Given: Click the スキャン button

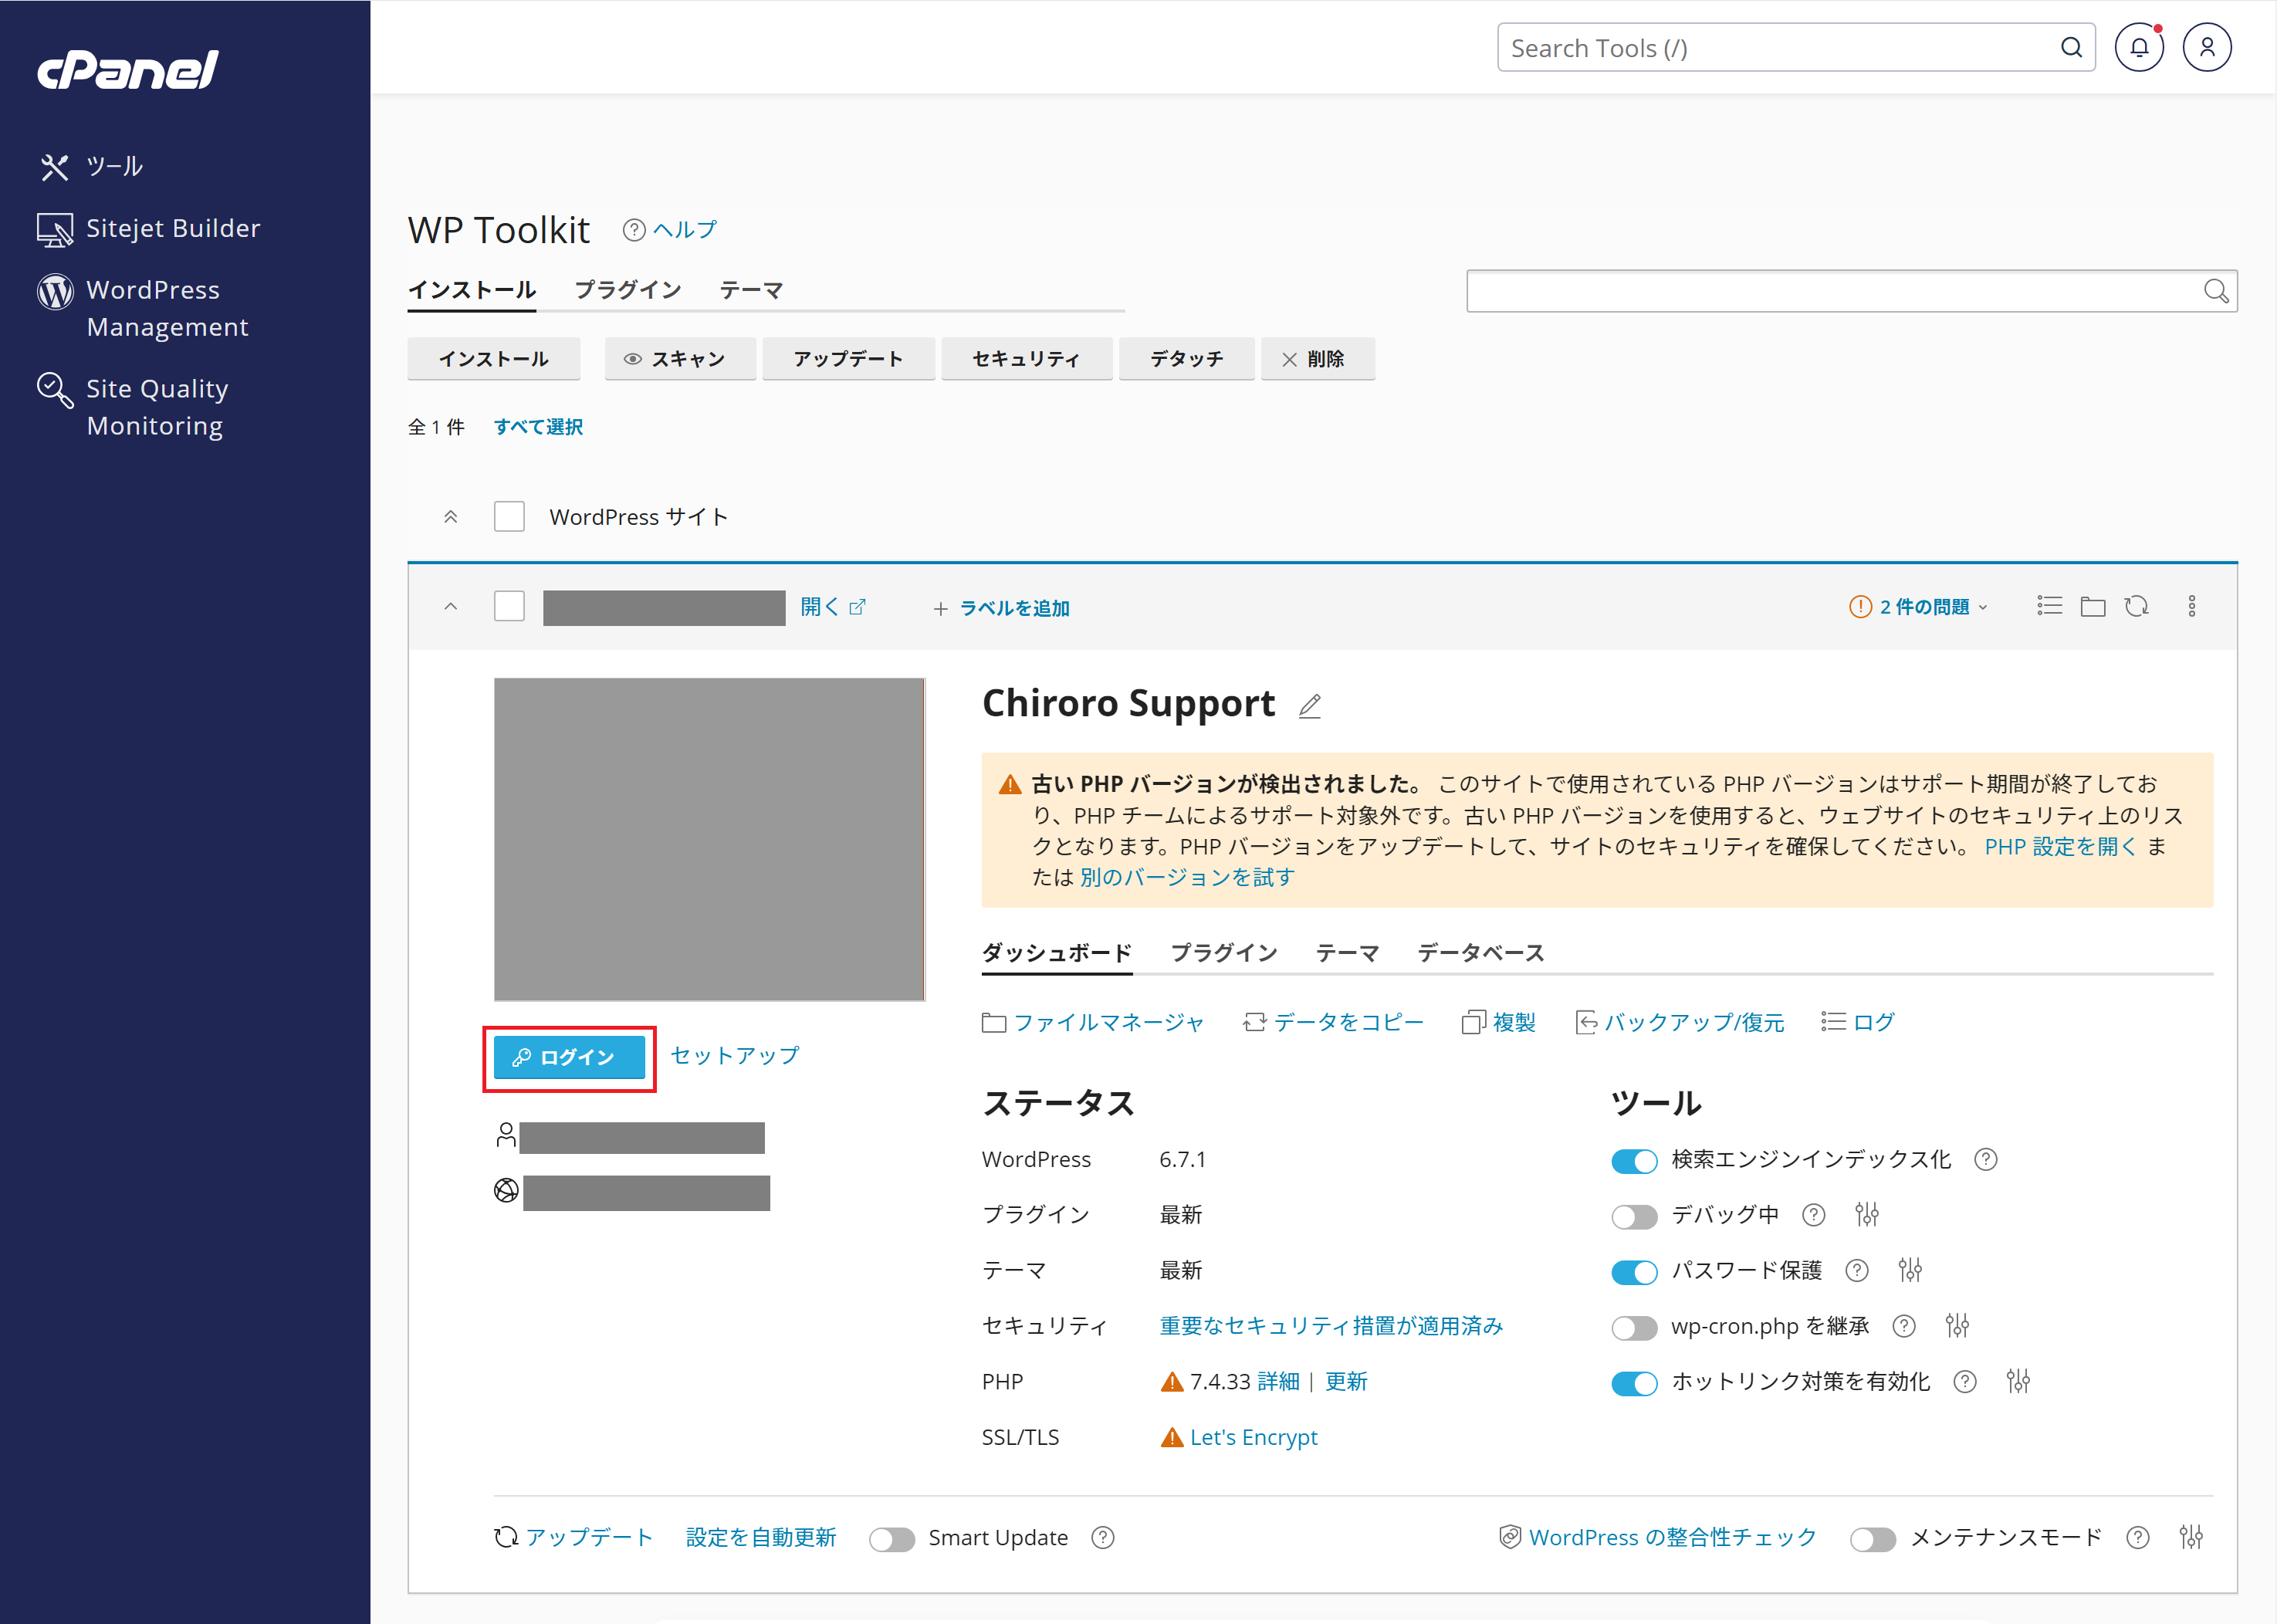Looking at the screenshot, I should [680, 358].
